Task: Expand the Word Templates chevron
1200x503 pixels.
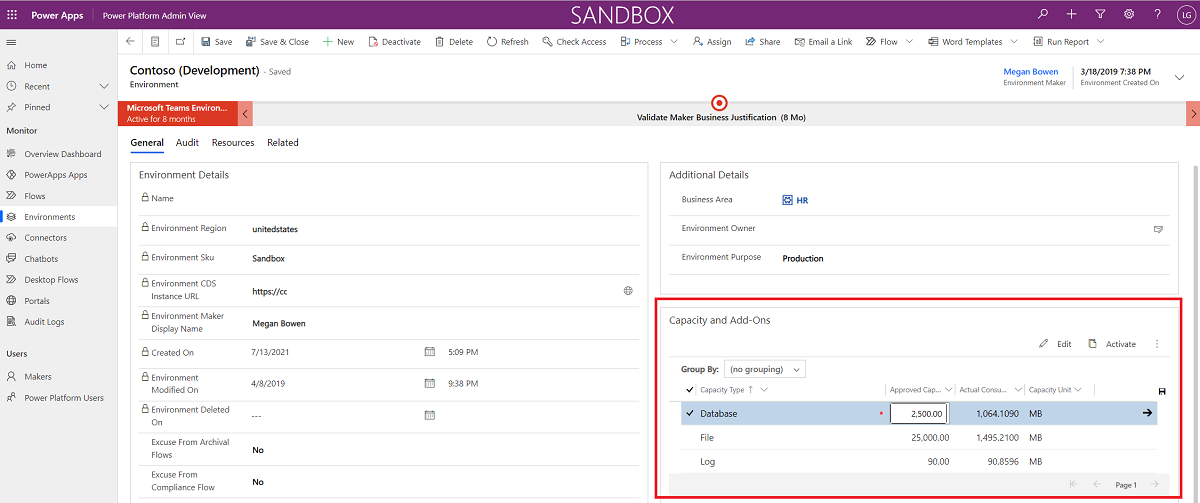Action: [x=1013, y=42]
